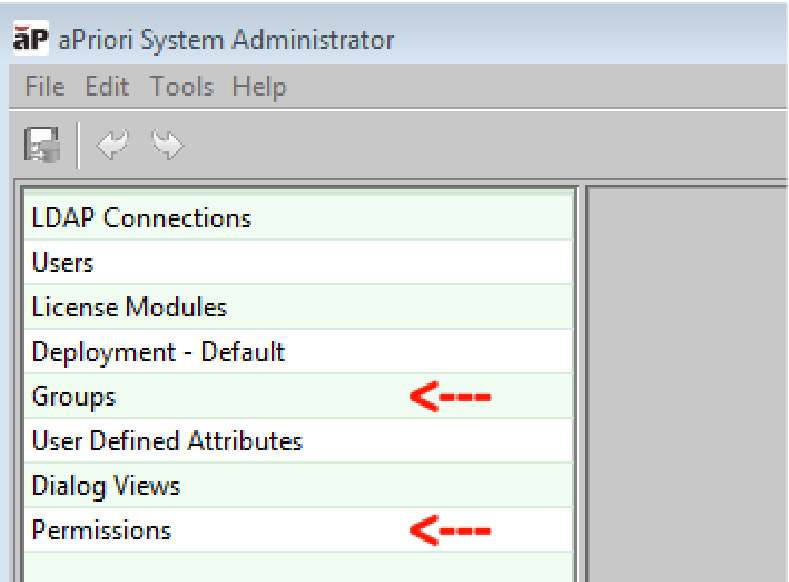
Task: Click the Save toolbar icon
Action: 43,146
